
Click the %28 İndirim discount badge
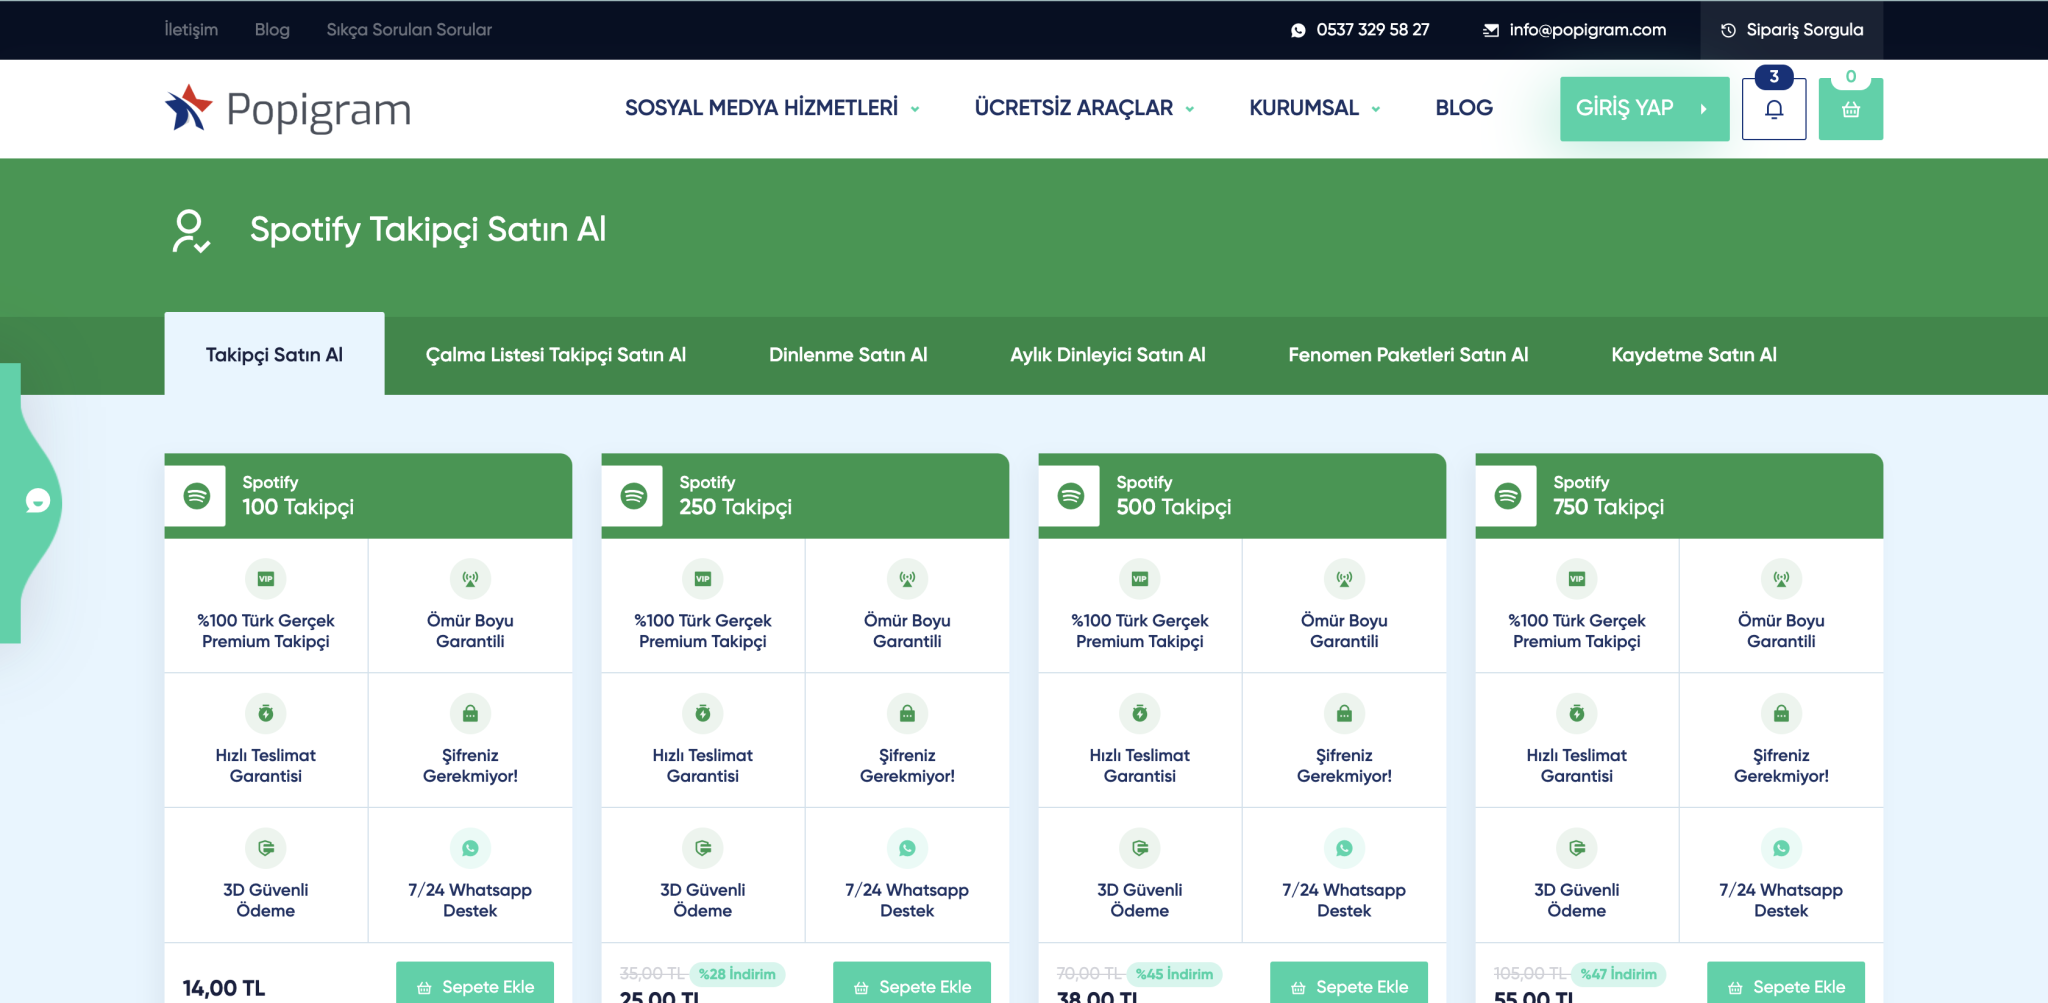tap(738, 974)
